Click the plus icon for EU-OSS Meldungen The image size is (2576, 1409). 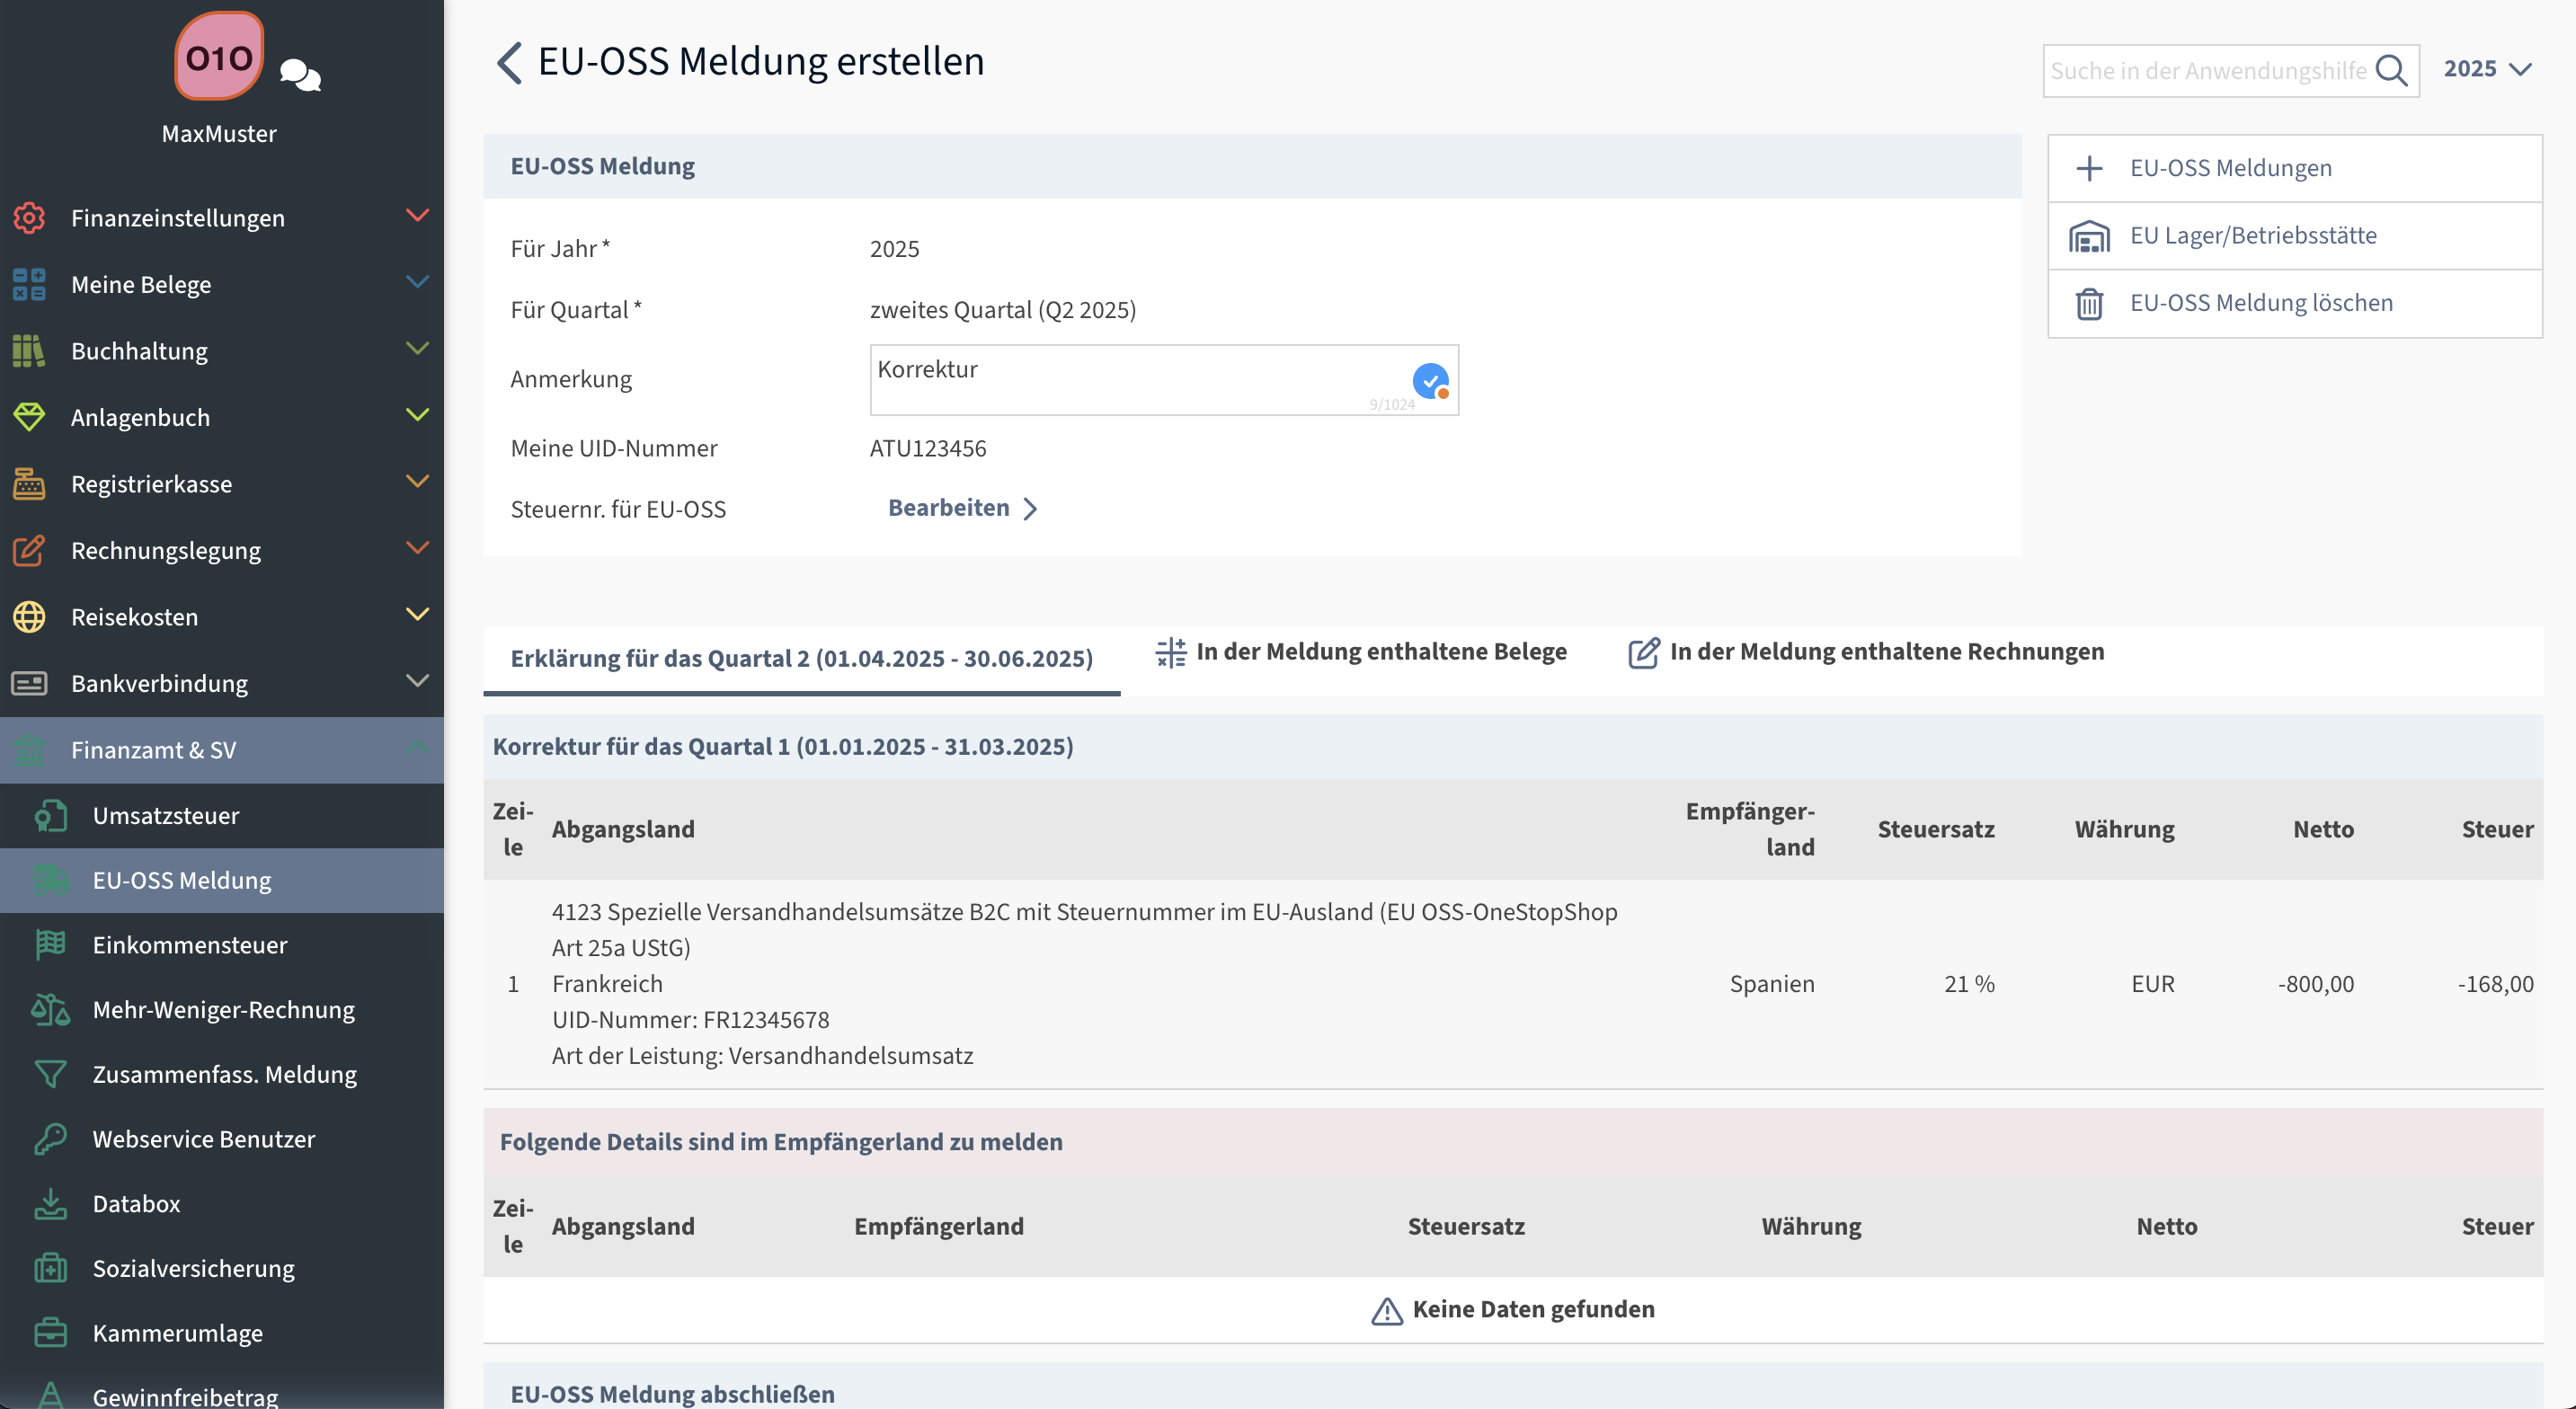click(2089, 168)
